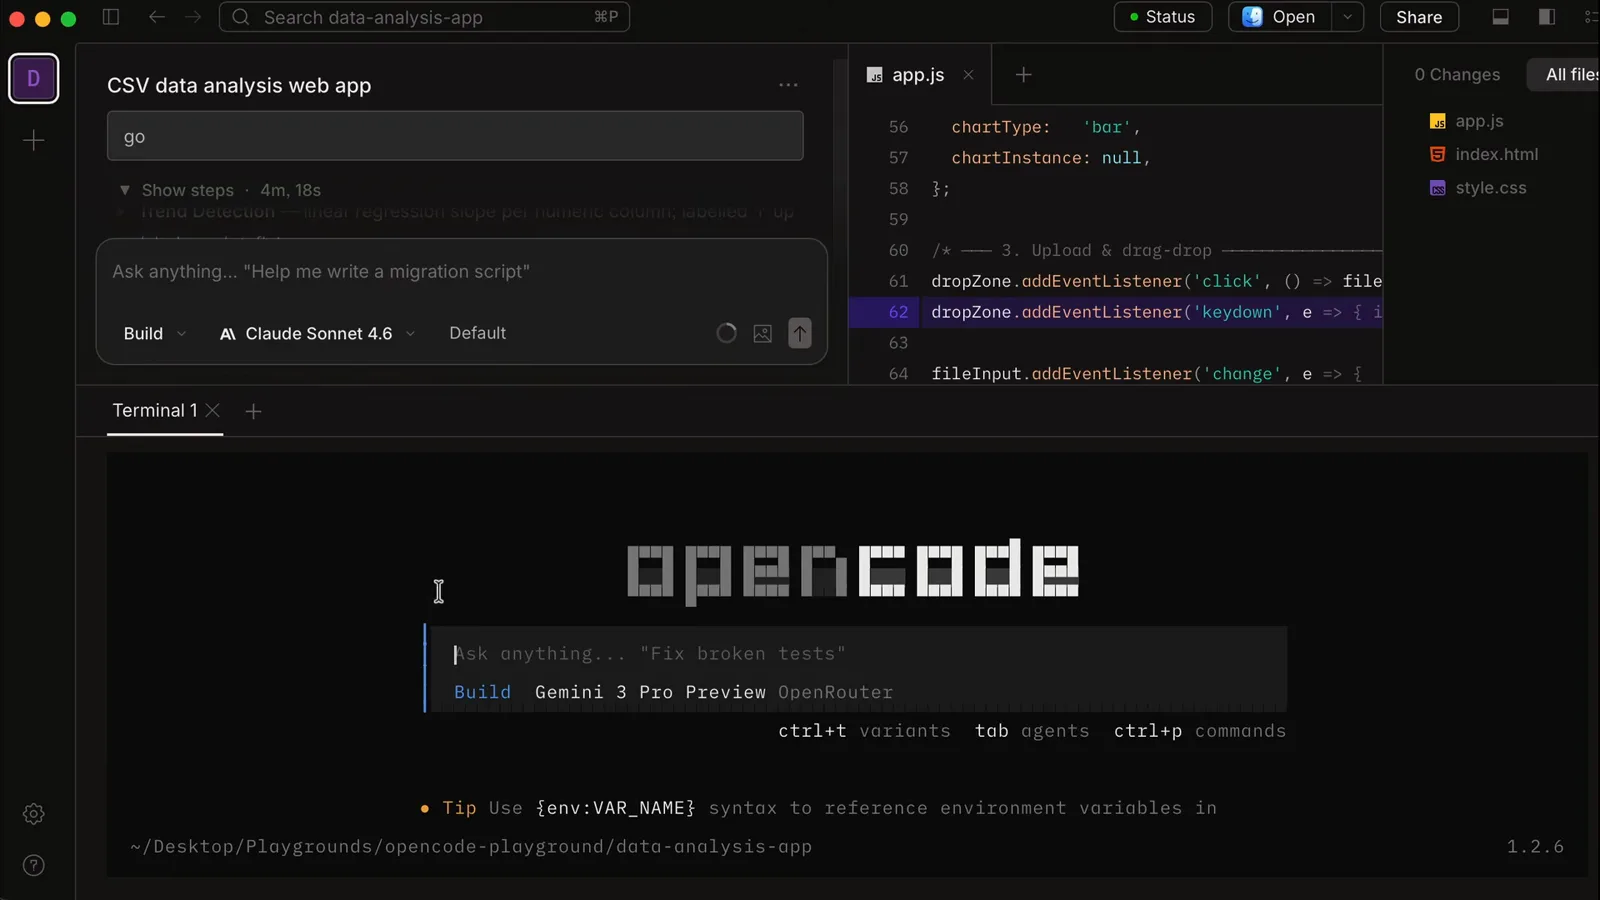This screenshot has height=900, width=1600.
Task: Open settings with the gear icon
Action: [33, 814]
